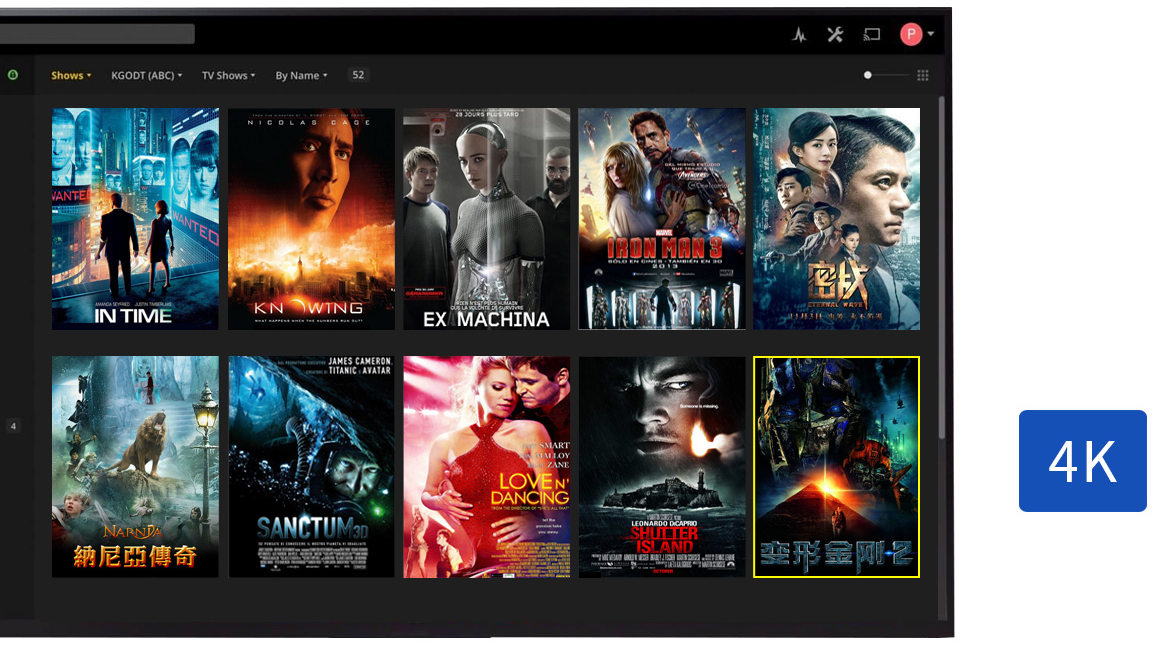Image resolution: width=1156 pixels, height=647 pixels.
Task: Open the settings wrench icon
Action: tap(835, 35)
